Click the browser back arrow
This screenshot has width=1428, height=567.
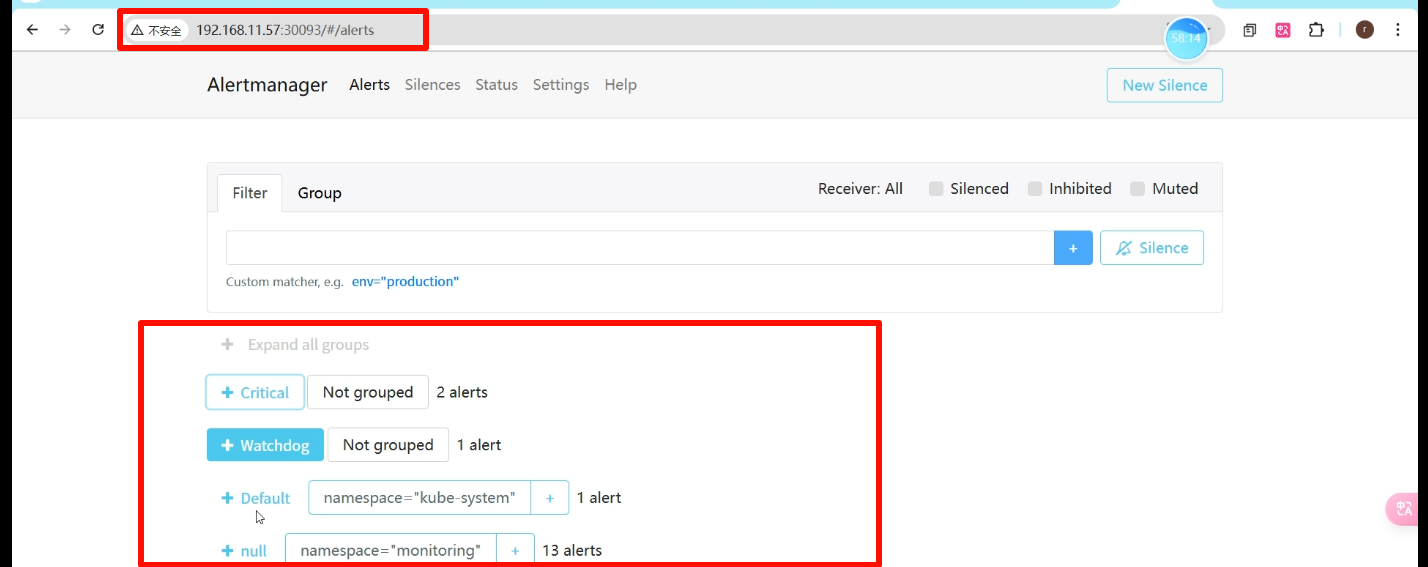click(32, 30)
